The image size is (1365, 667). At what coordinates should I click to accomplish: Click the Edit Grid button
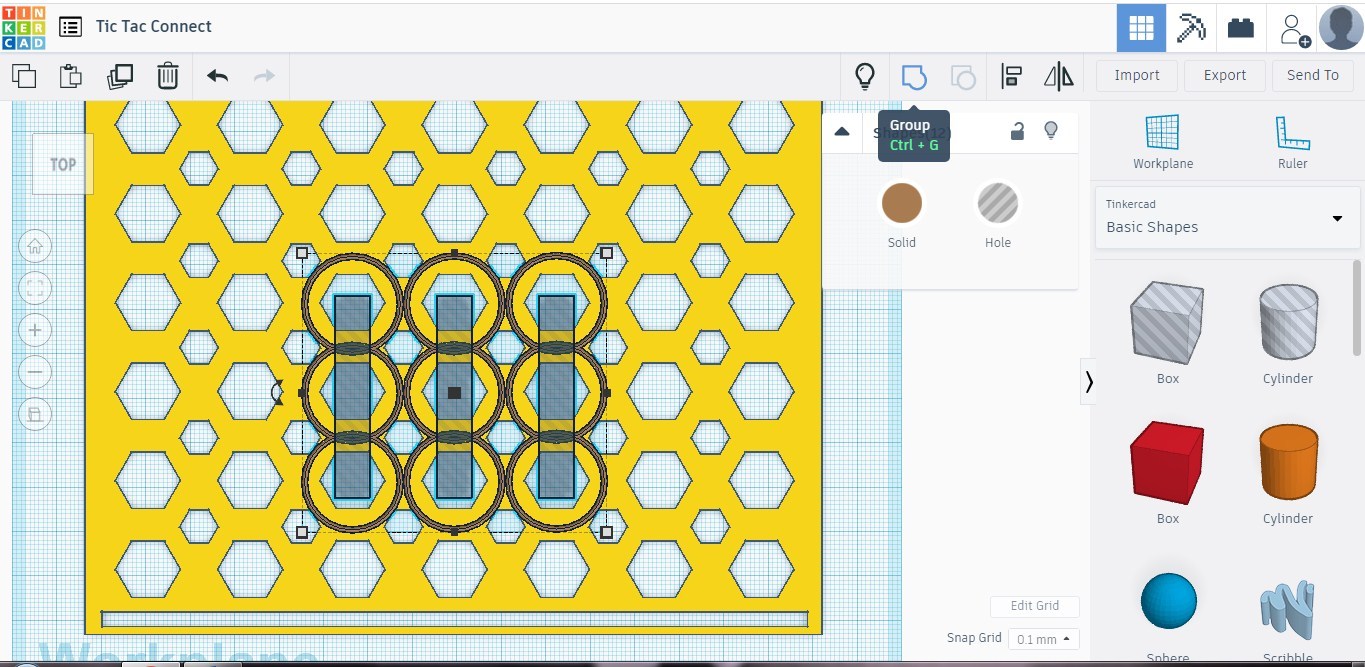pos(1035,606)
